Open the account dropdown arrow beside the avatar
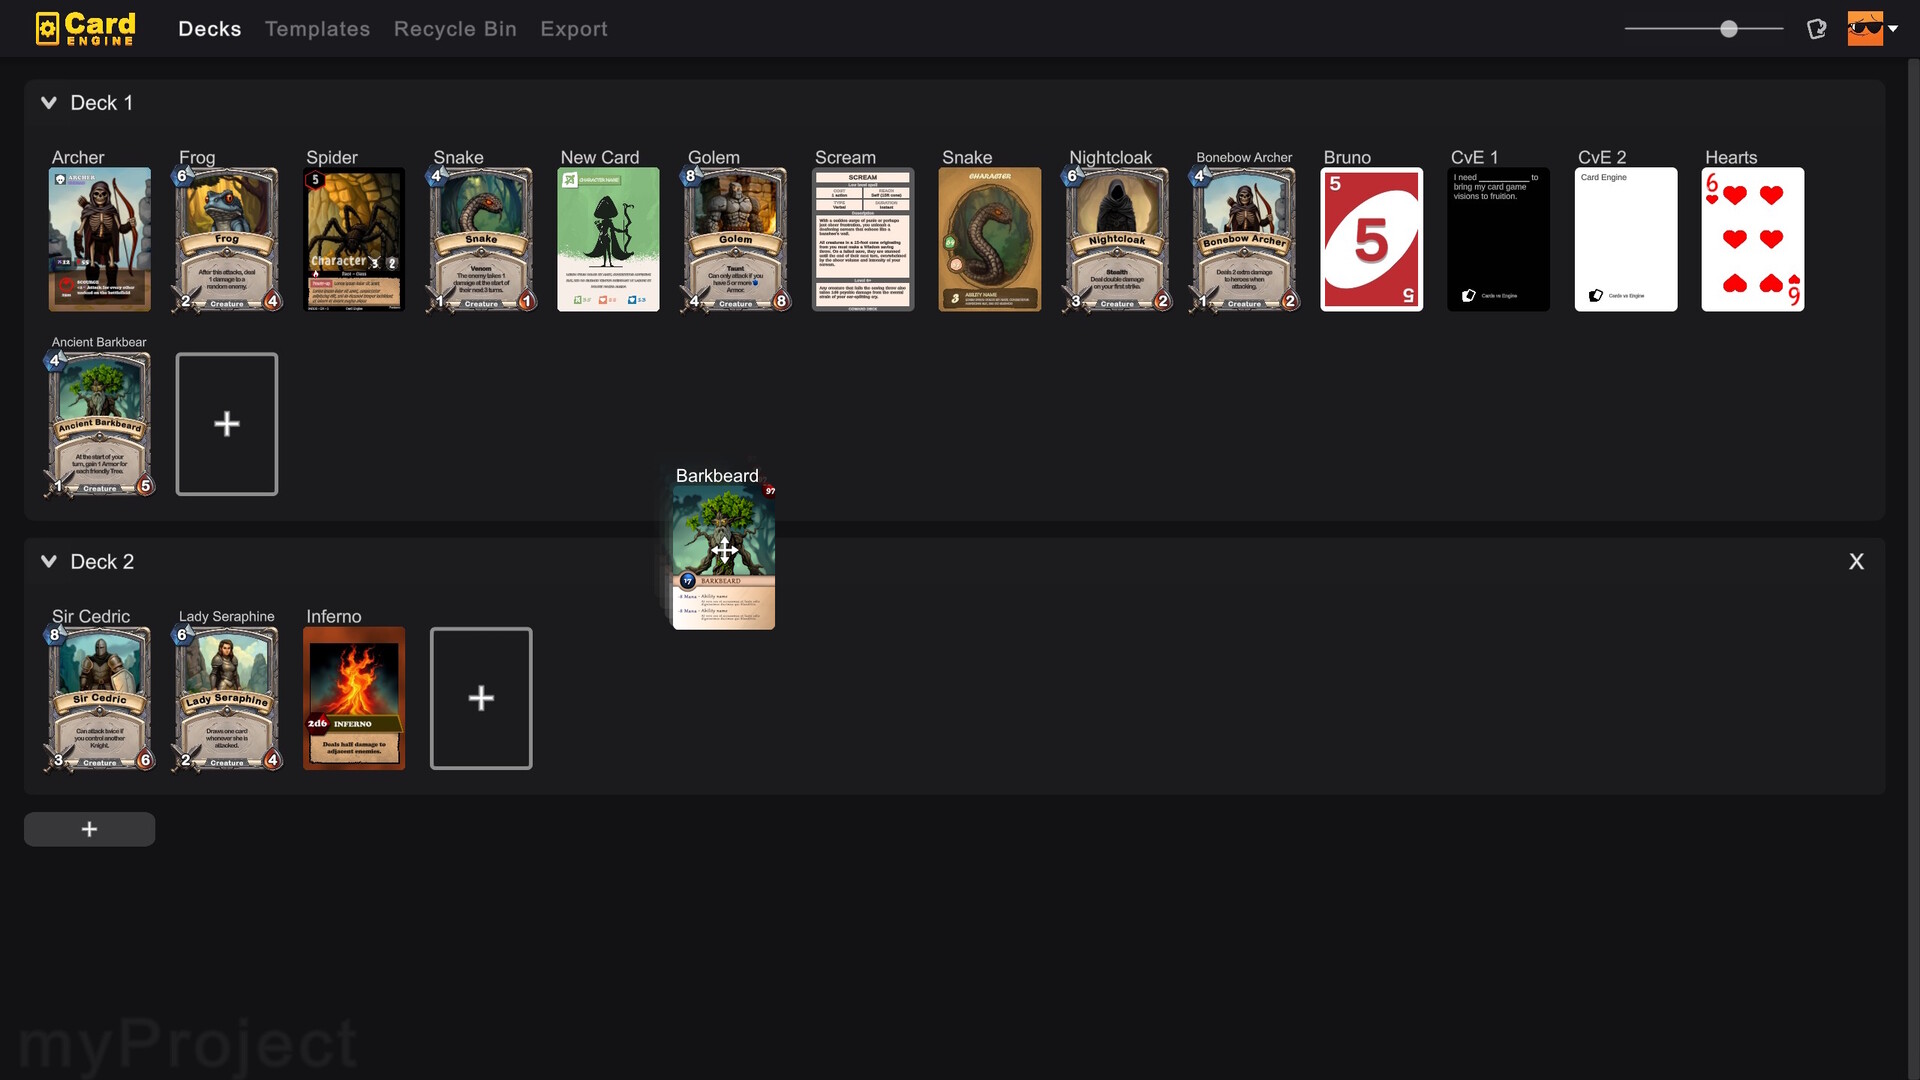This screenshot has height=1080, width=1920. 1894,28
